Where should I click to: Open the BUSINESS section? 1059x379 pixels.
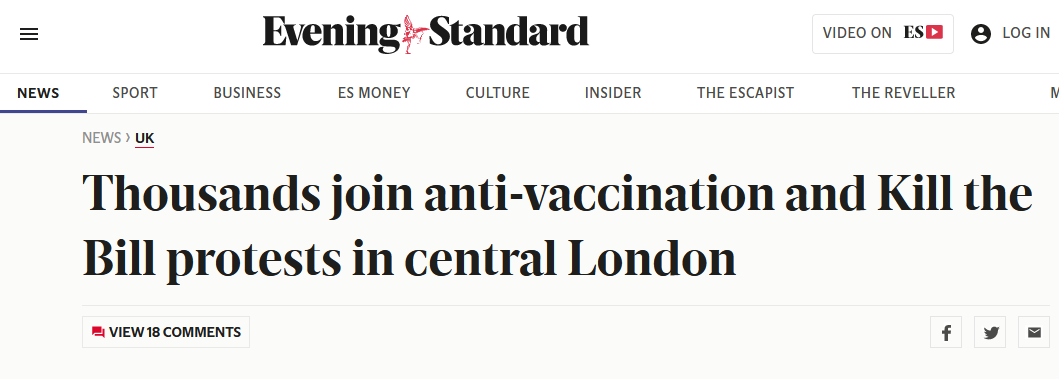click(x=247, y=93)
